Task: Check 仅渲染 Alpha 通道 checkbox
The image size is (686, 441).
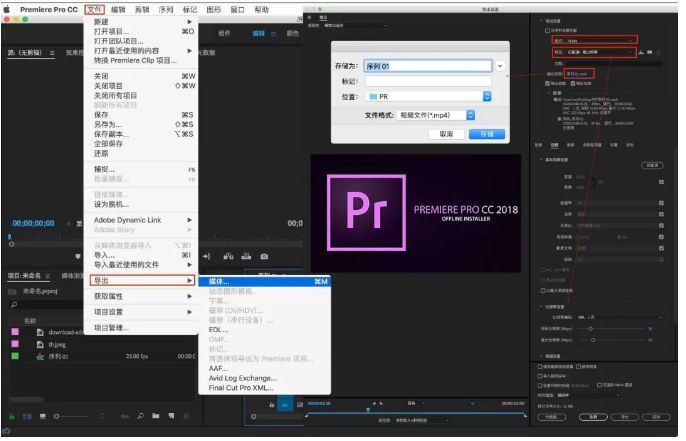Action: (599, 385)
